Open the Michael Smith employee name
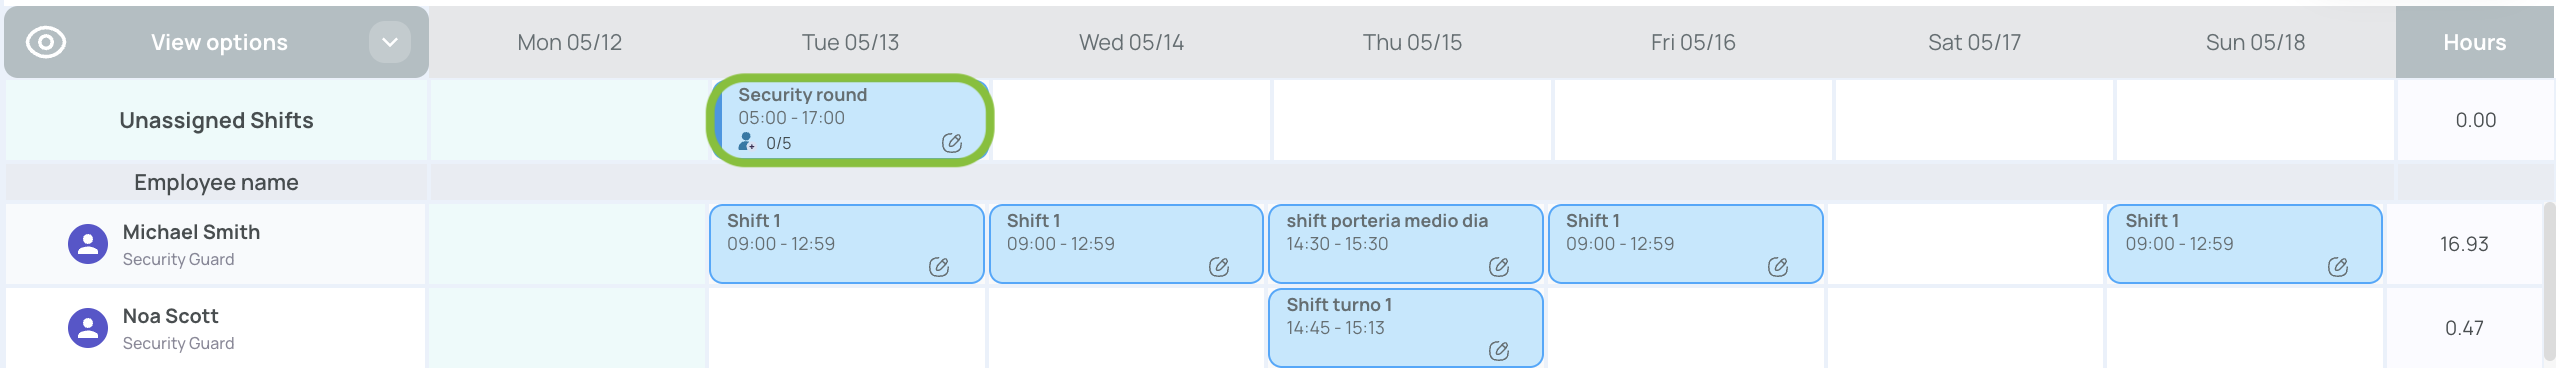 [x=191, y=232]
